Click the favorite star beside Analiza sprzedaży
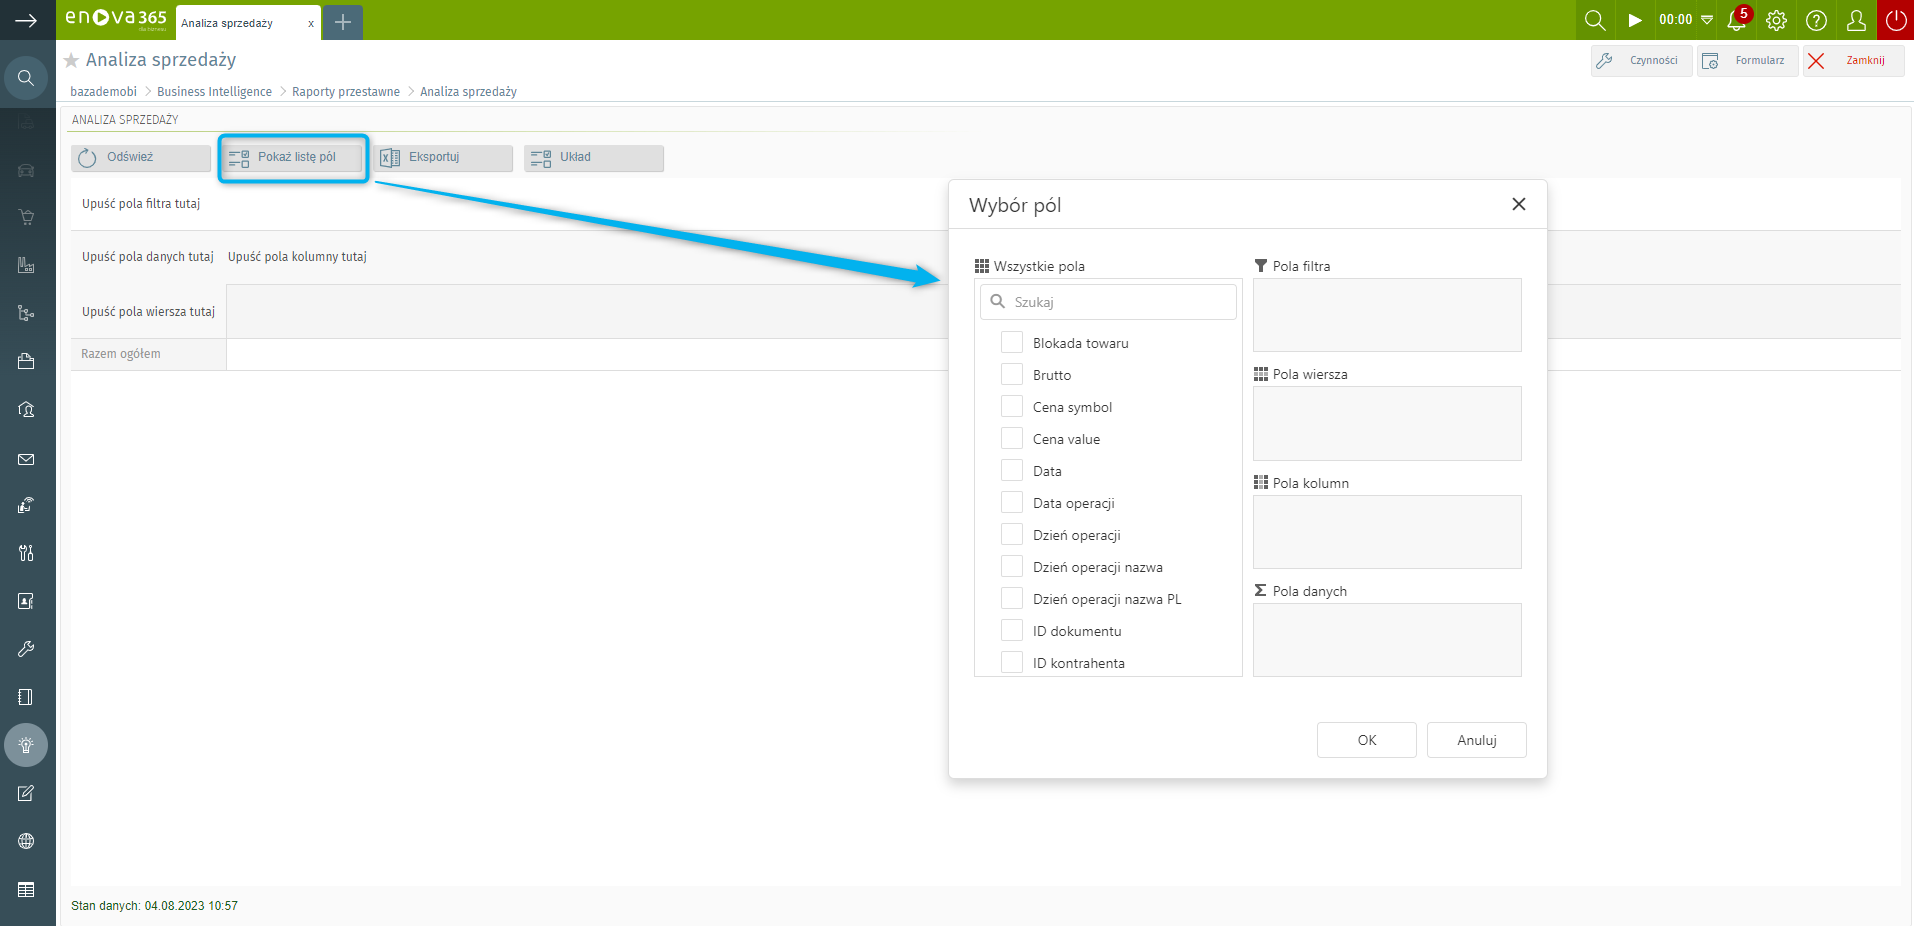 pyautogui.click(x=71, y=61)
